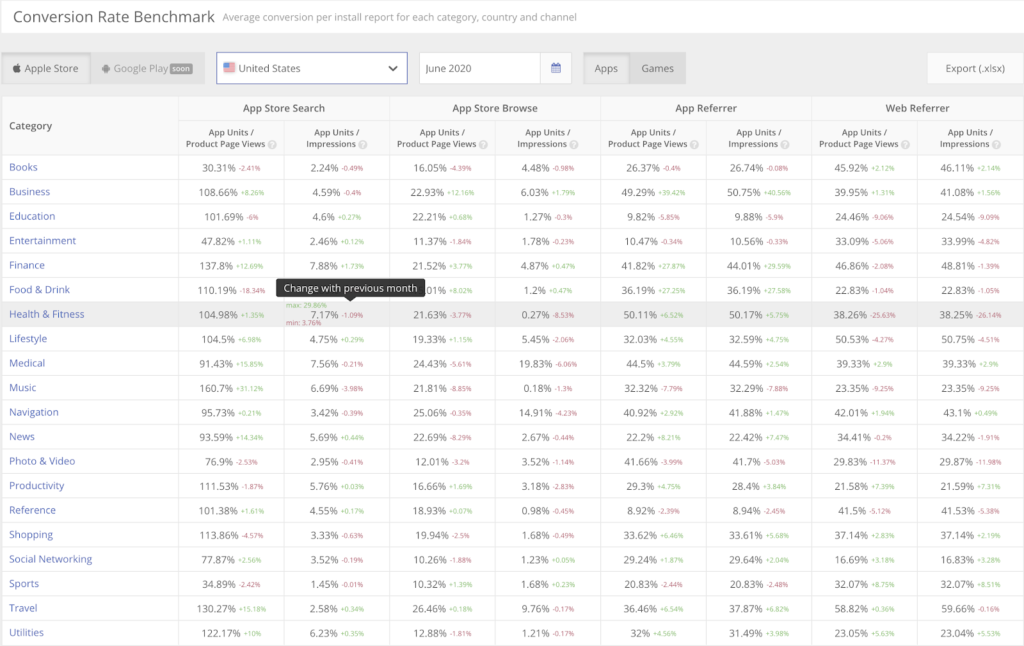The height and width of the screenshot is (646, 1024).
Task: Click help icon under App Store Browse Product Page Views
Action: click(x=483, y=144)
